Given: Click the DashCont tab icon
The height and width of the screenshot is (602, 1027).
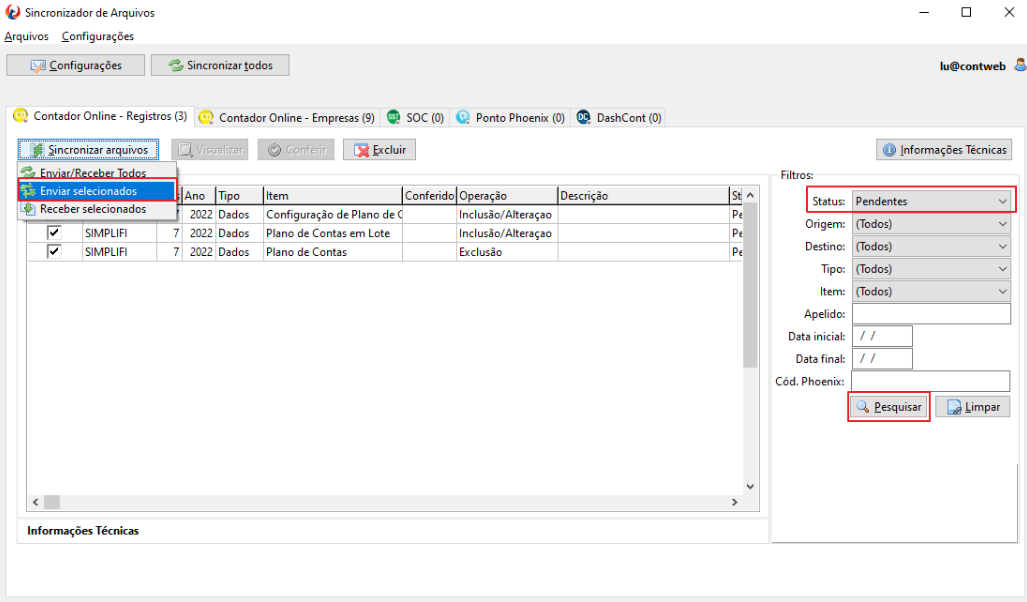Looking at the screenshot, I should [584, 117].
